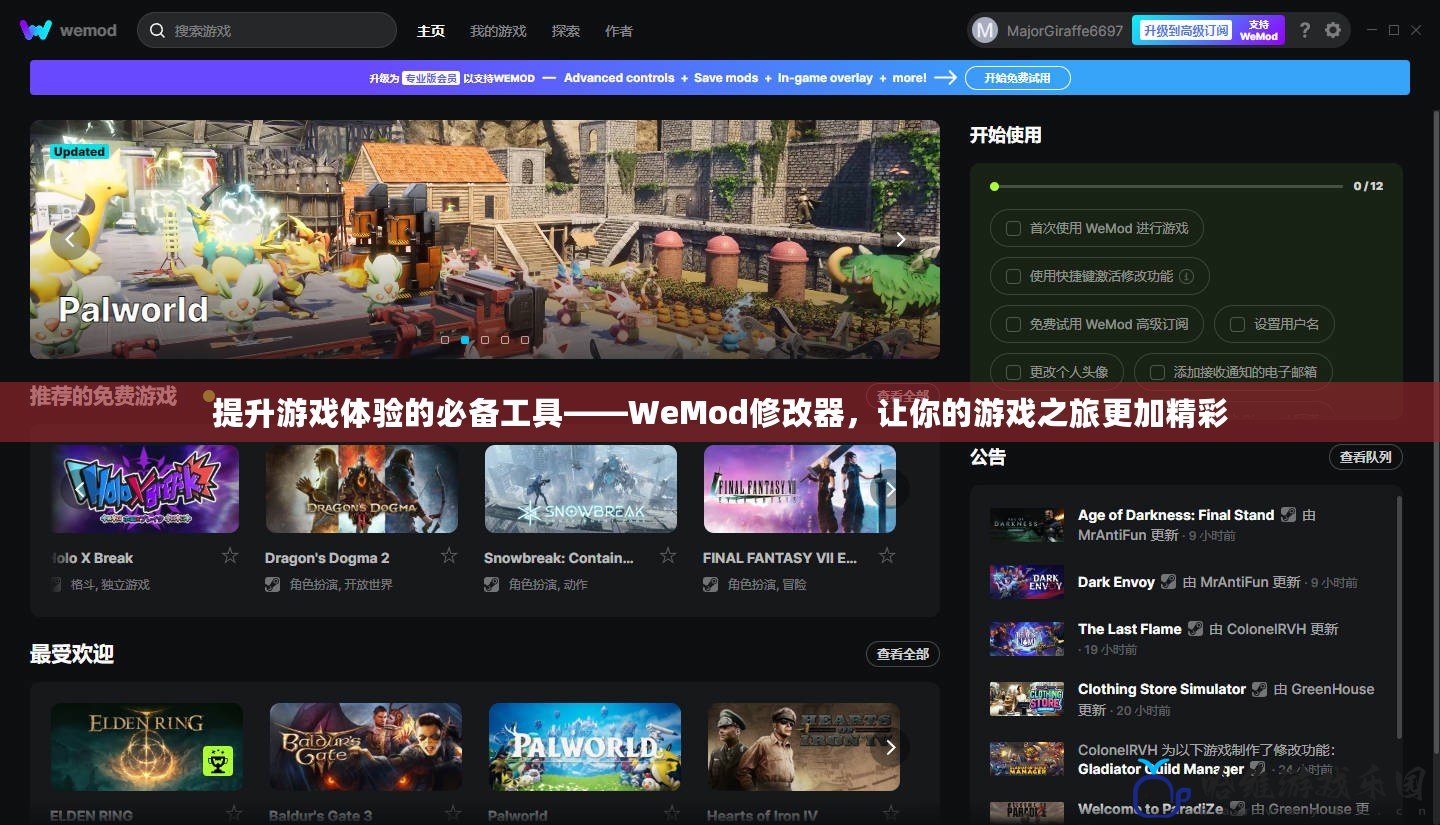Open the Hearts of Iron IV thumbnail

click(x=804, y=747)
